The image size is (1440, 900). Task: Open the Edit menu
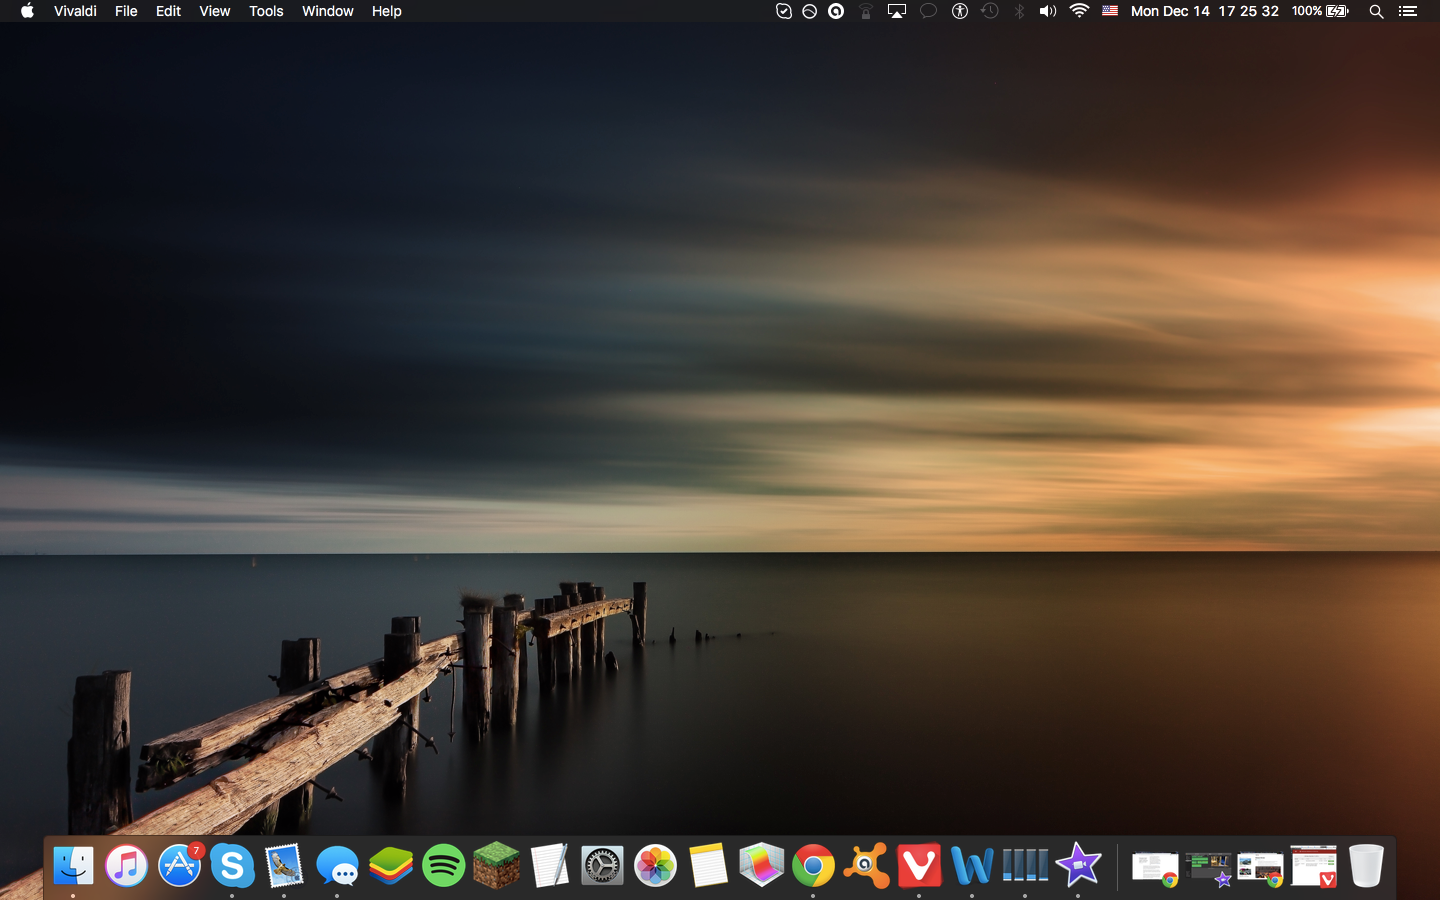(x=168, y=11)
